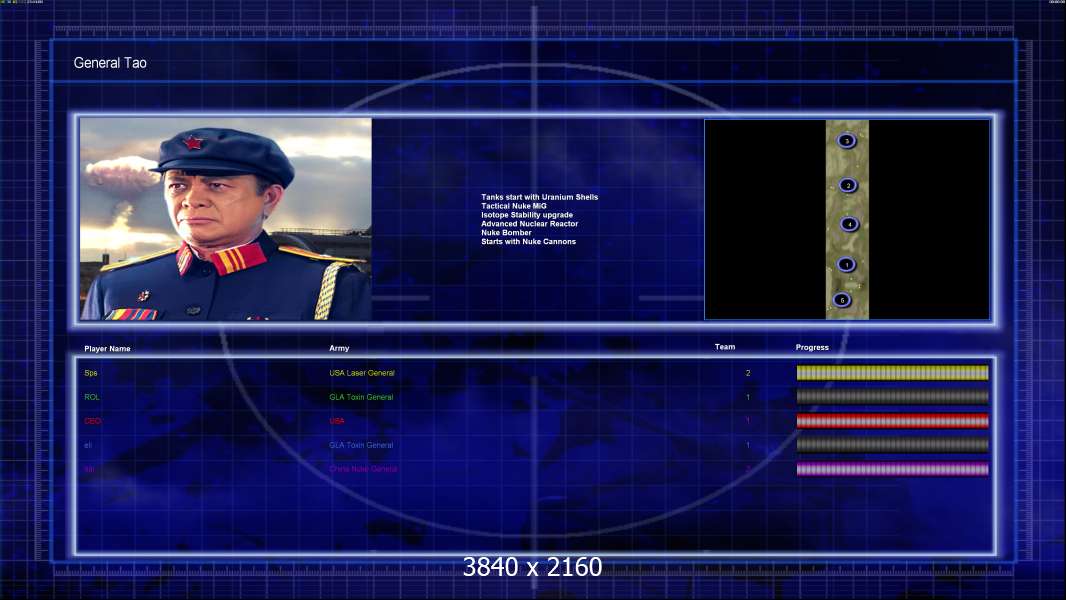1066x600 pixels.
Task: Click the General Tao title text
Action: [x=110, y=63]
